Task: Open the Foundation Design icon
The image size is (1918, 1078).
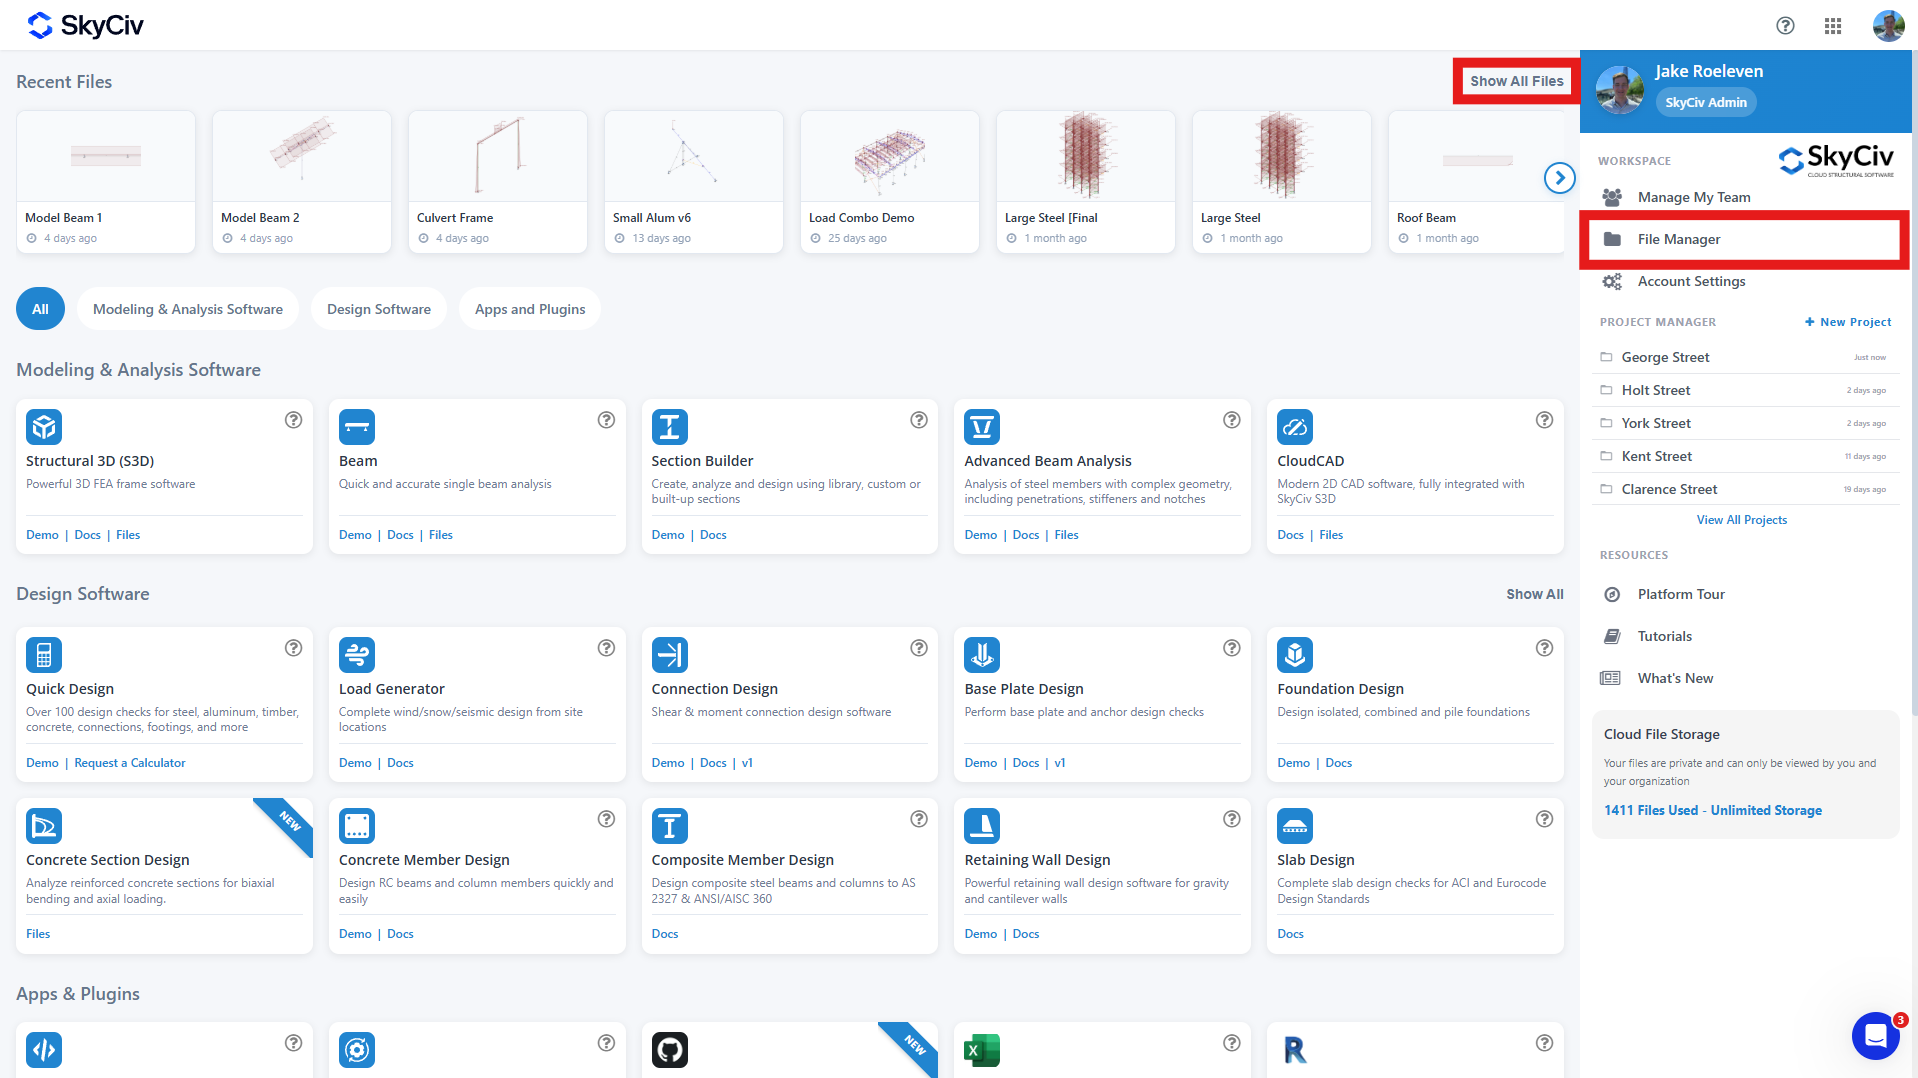Action: [1295, 655]
